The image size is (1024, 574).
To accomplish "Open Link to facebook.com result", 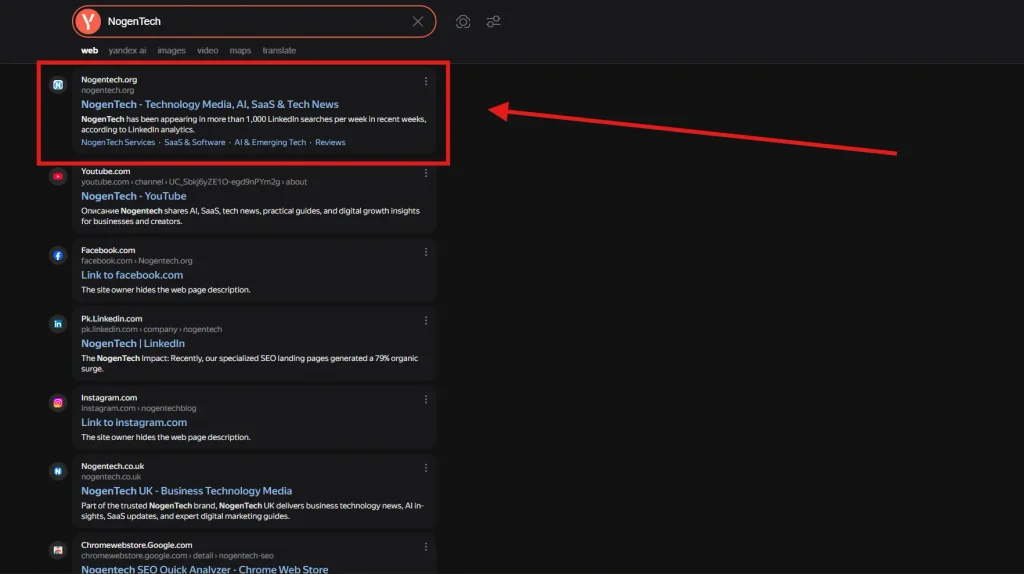I will (132, 275).
